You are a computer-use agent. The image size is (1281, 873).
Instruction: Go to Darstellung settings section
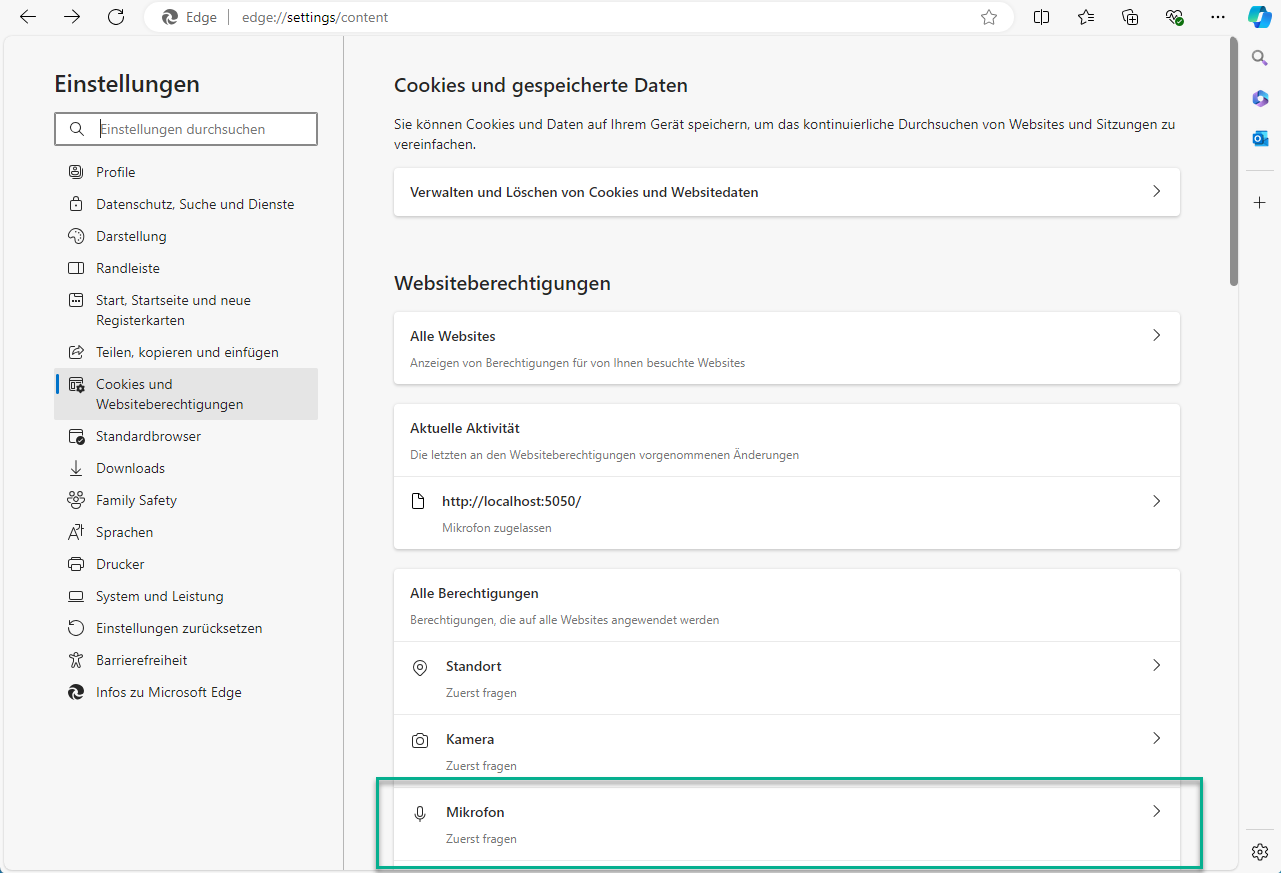pos(131,236)
